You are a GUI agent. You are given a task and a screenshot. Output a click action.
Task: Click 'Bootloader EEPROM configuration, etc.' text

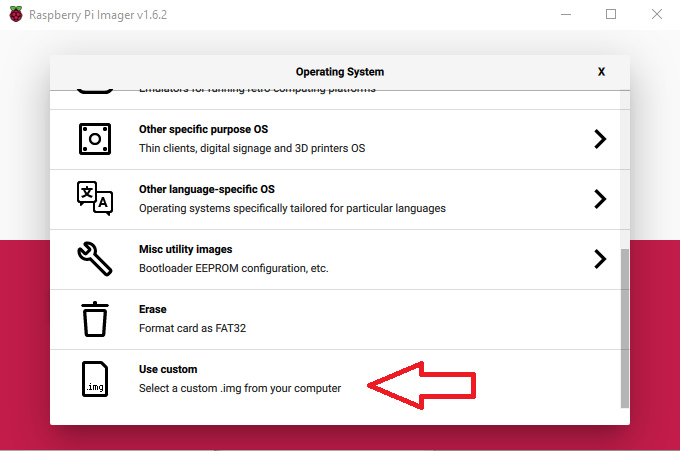pos(234,268)
